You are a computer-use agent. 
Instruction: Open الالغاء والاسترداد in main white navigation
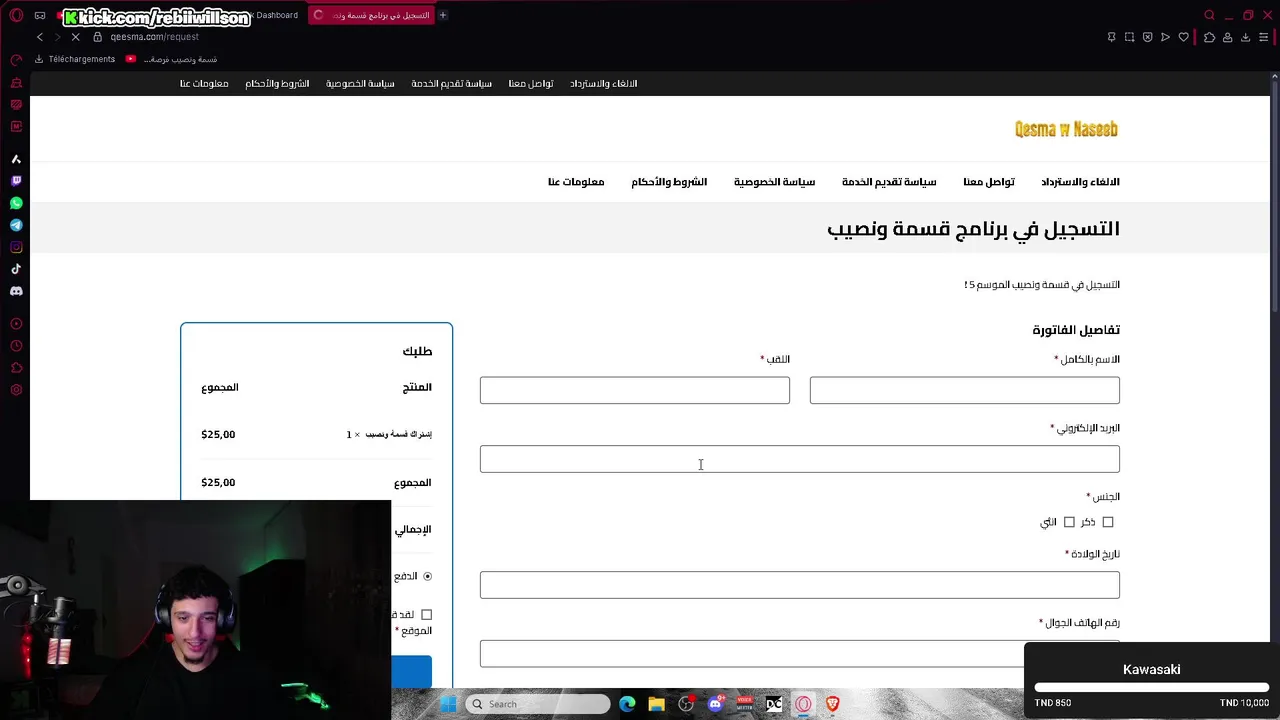click(x=1080, y=182)
